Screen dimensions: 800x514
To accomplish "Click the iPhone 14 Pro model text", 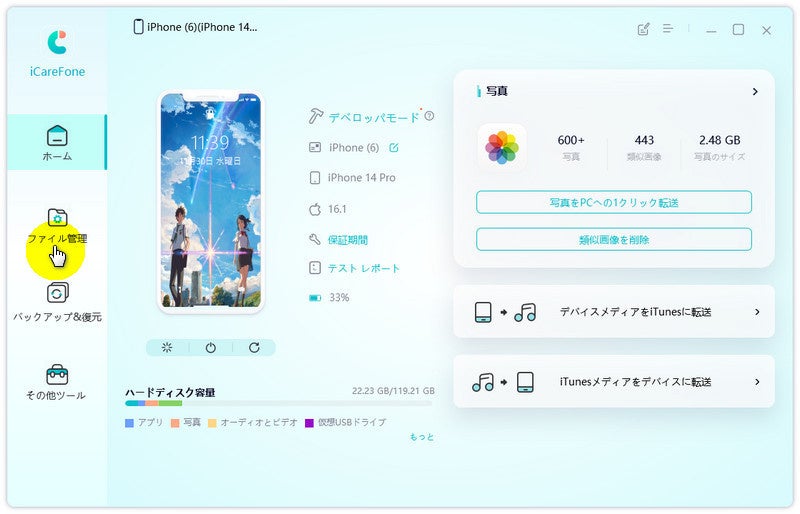I will coord(361,178).
